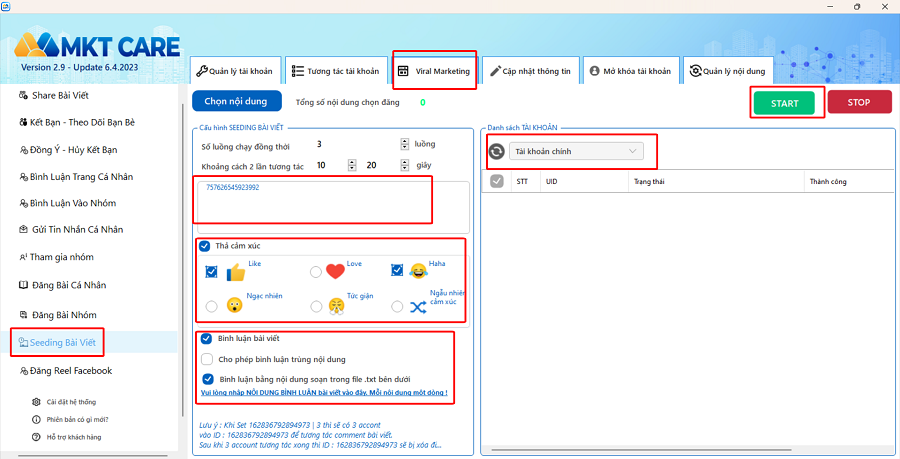Open the Quản lý tài khoản tab
Viewport: 900px width, 459px height.
(235, 71)
